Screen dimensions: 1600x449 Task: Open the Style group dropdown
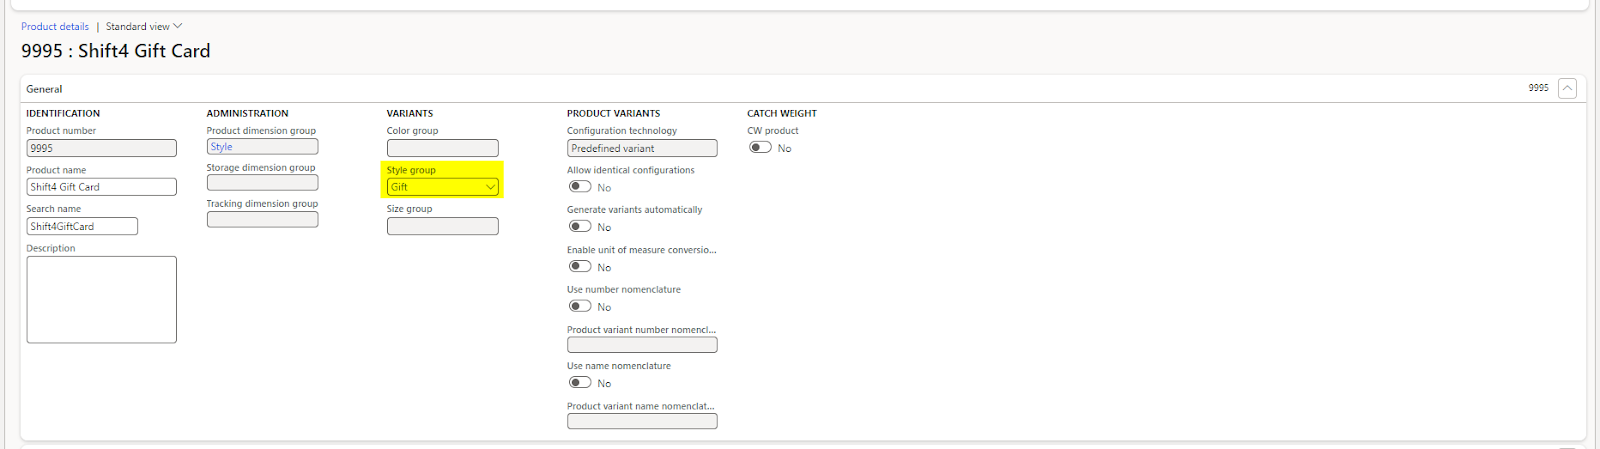(x=490, y=187)
